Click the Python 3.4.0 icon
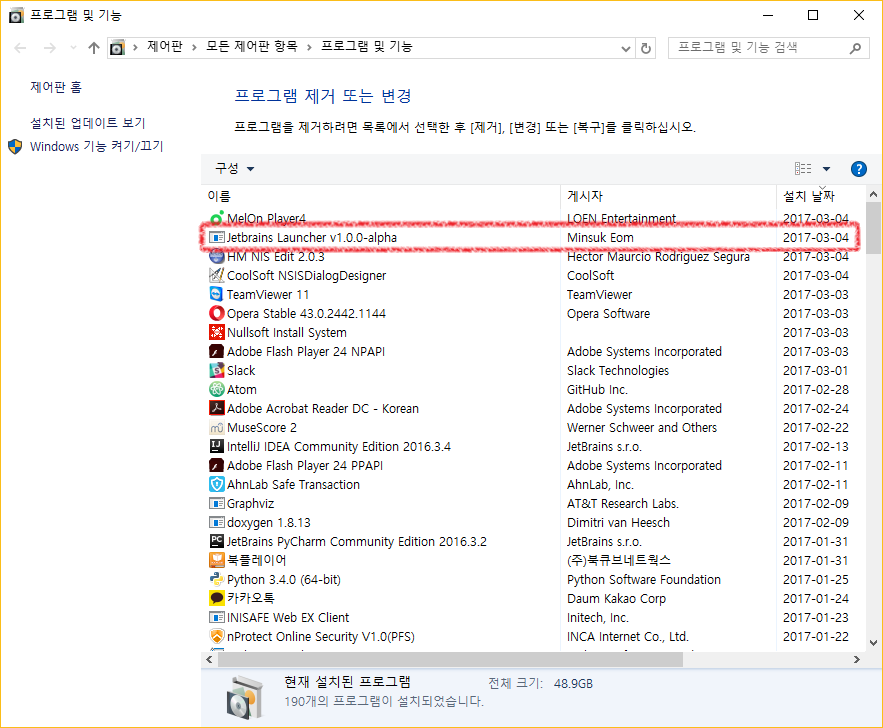The height and width of the screenshot is (728, 883). pyautogui.click(x=216, y=579)
